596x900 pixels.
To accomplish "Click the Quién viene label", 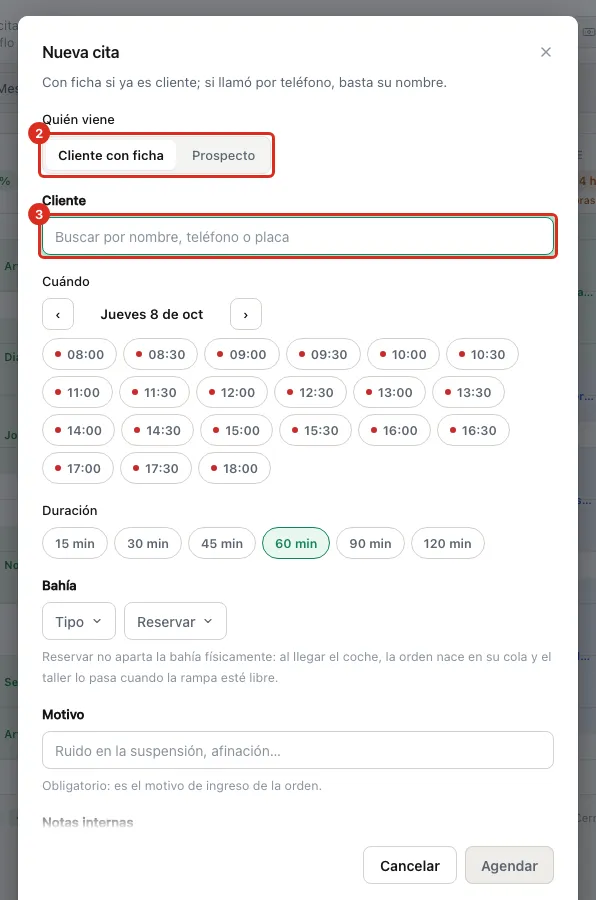I will pyautogui.click(x=78, y=119).
